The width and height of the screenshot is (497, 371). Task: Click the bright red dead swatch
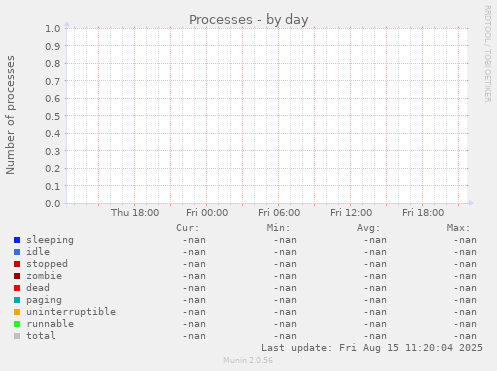tap(17, 288)
